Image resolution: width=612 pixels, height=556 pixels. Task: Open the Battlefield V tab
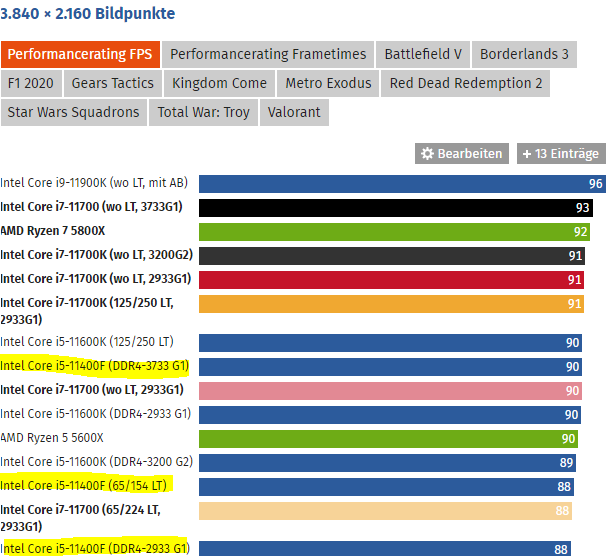423,54
